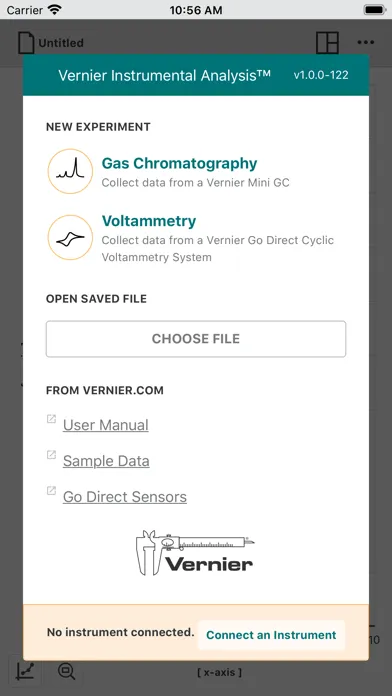
Task: Open the Sample Data link
Action: coord(106,461)
